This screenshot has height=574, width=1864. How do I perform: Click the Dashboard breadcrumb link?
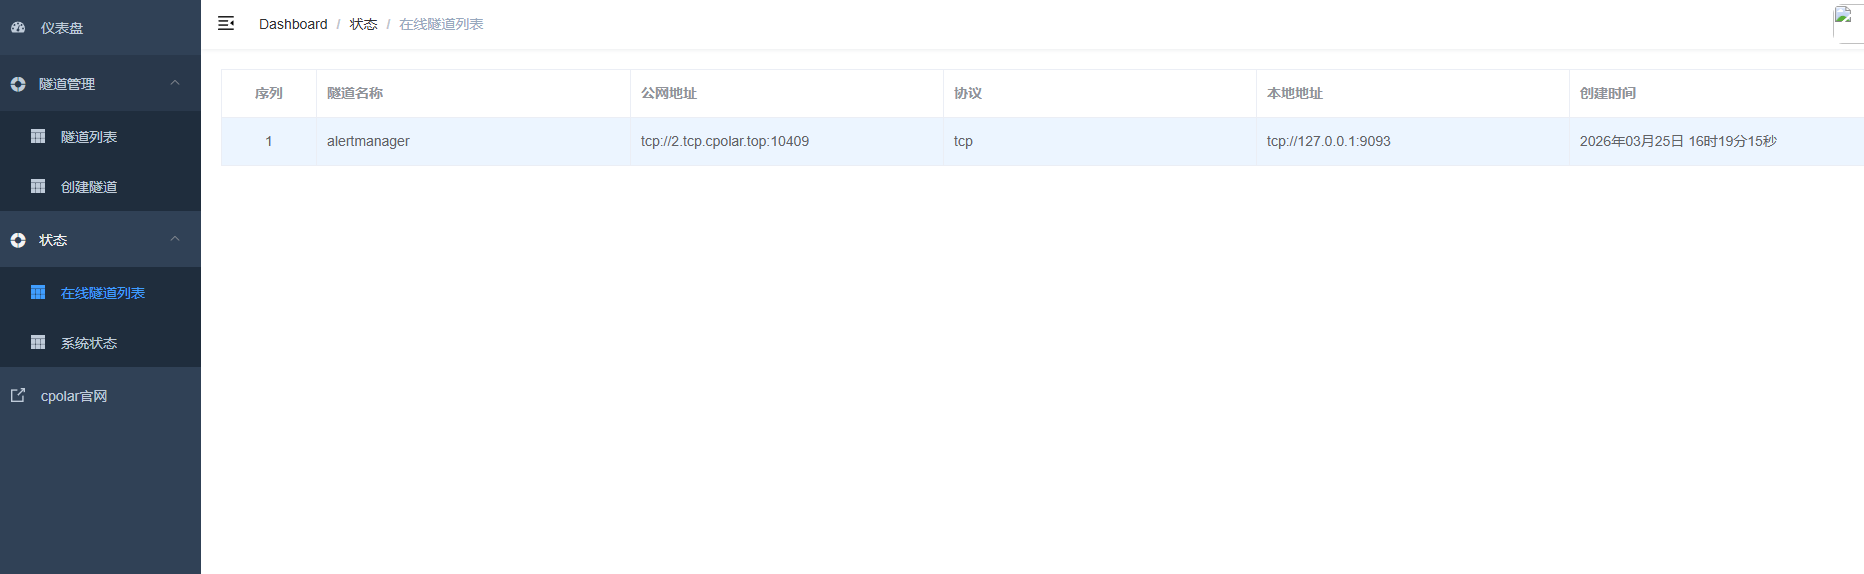click(293, 24)
